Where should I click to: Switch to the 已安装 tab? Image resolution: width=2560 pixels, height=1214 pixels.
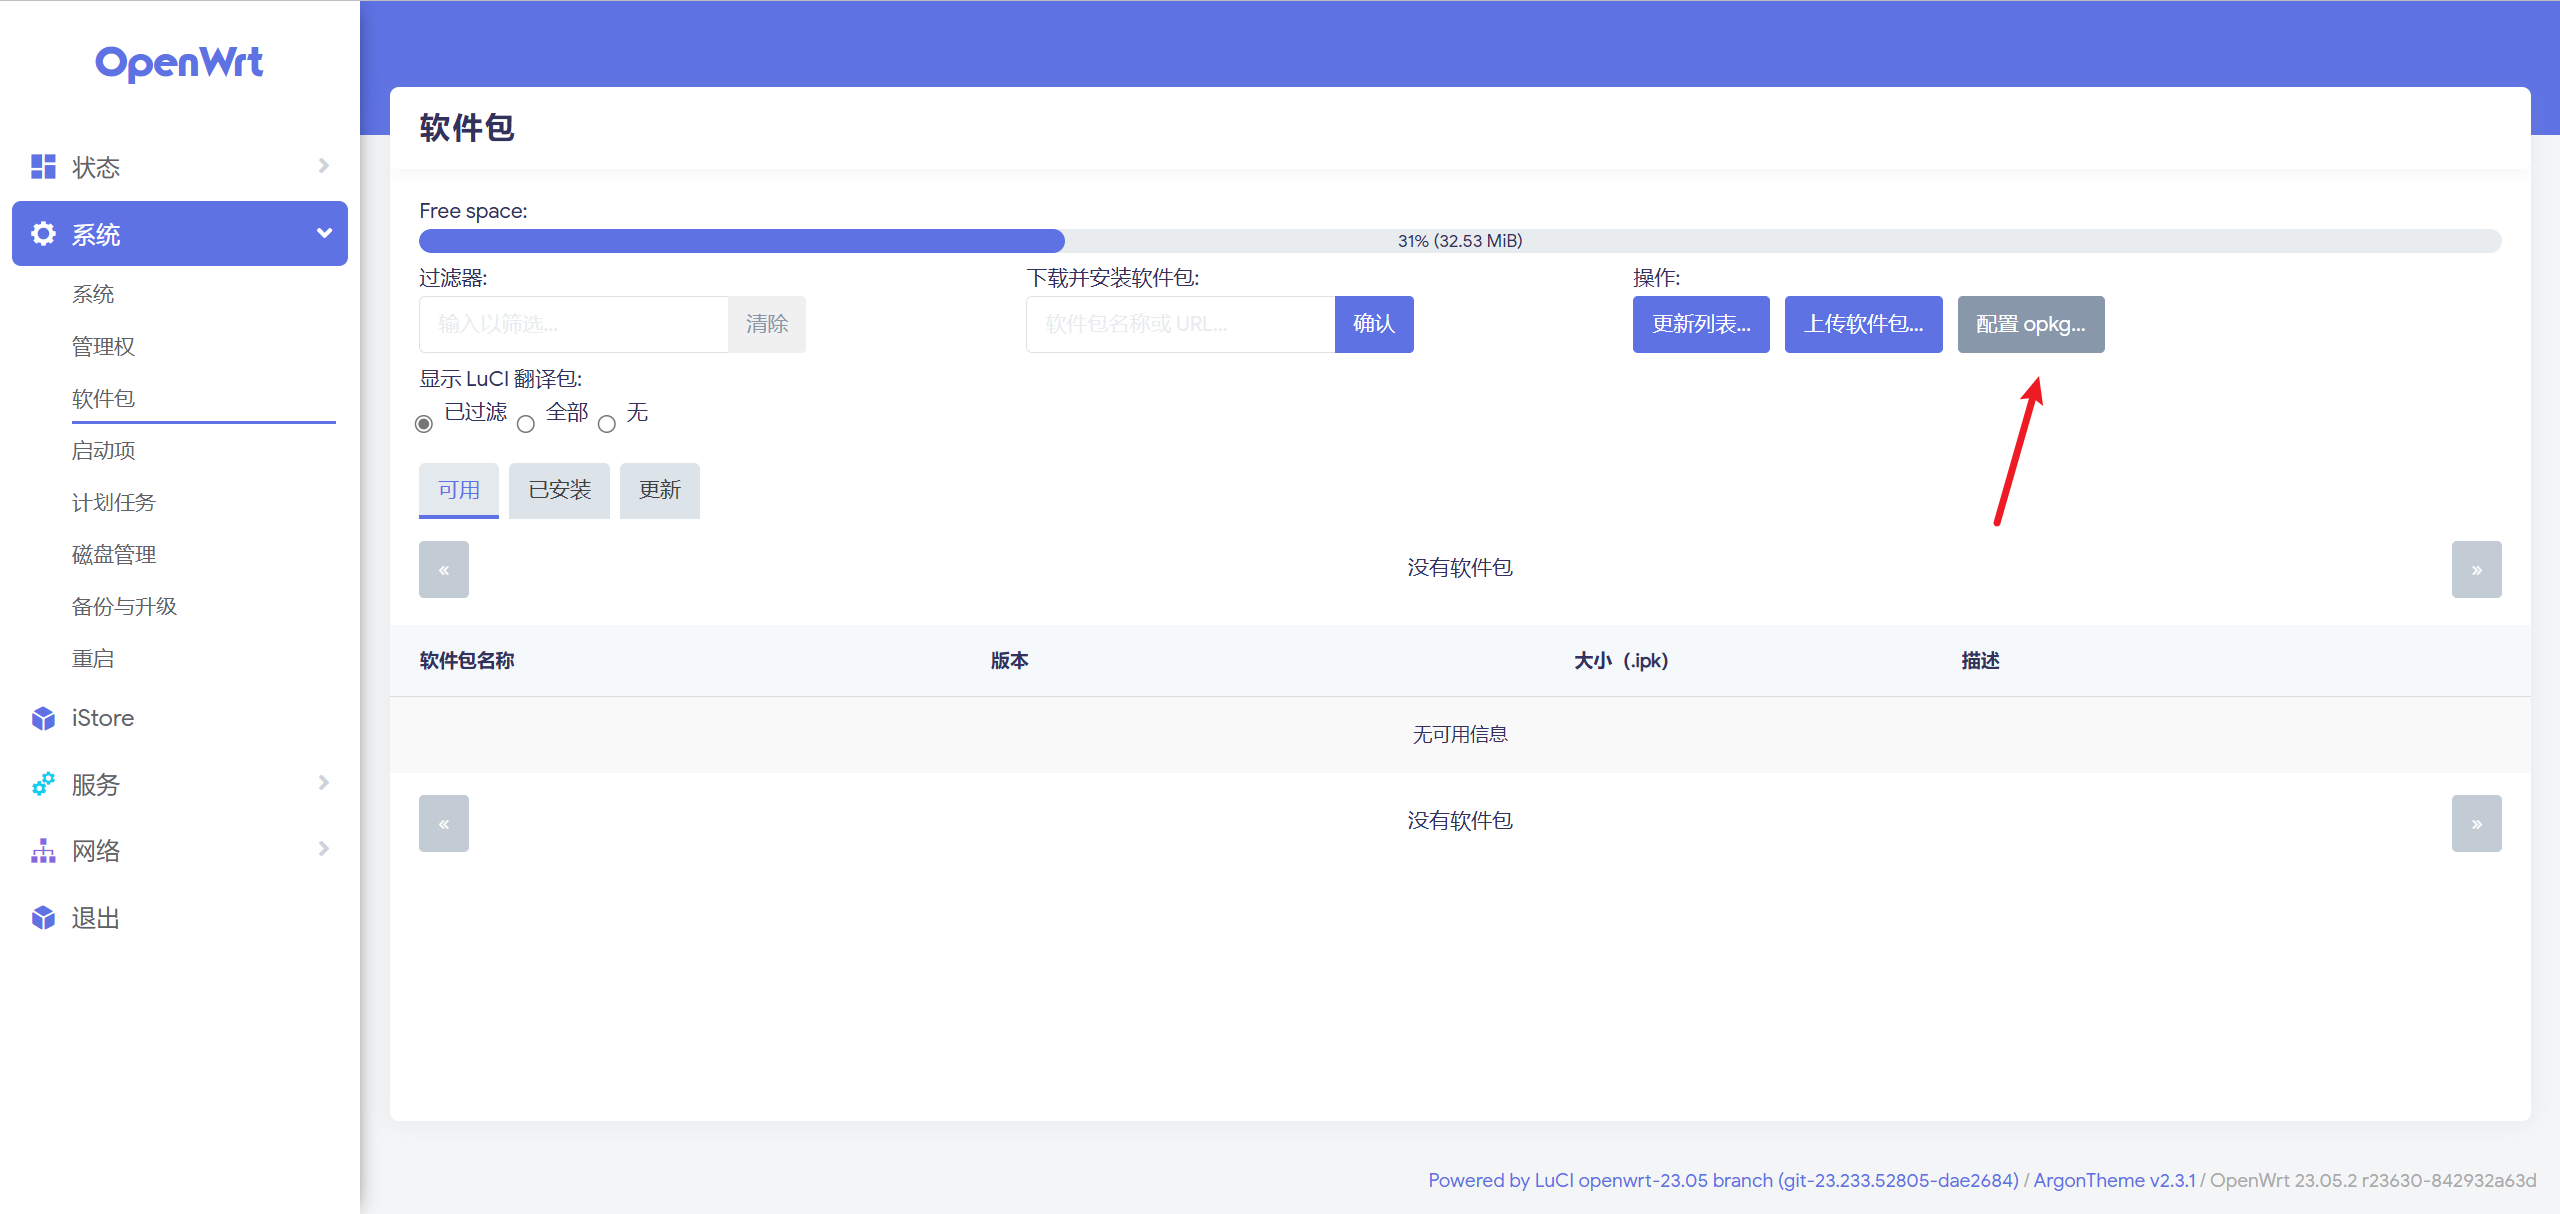[559, 490]
